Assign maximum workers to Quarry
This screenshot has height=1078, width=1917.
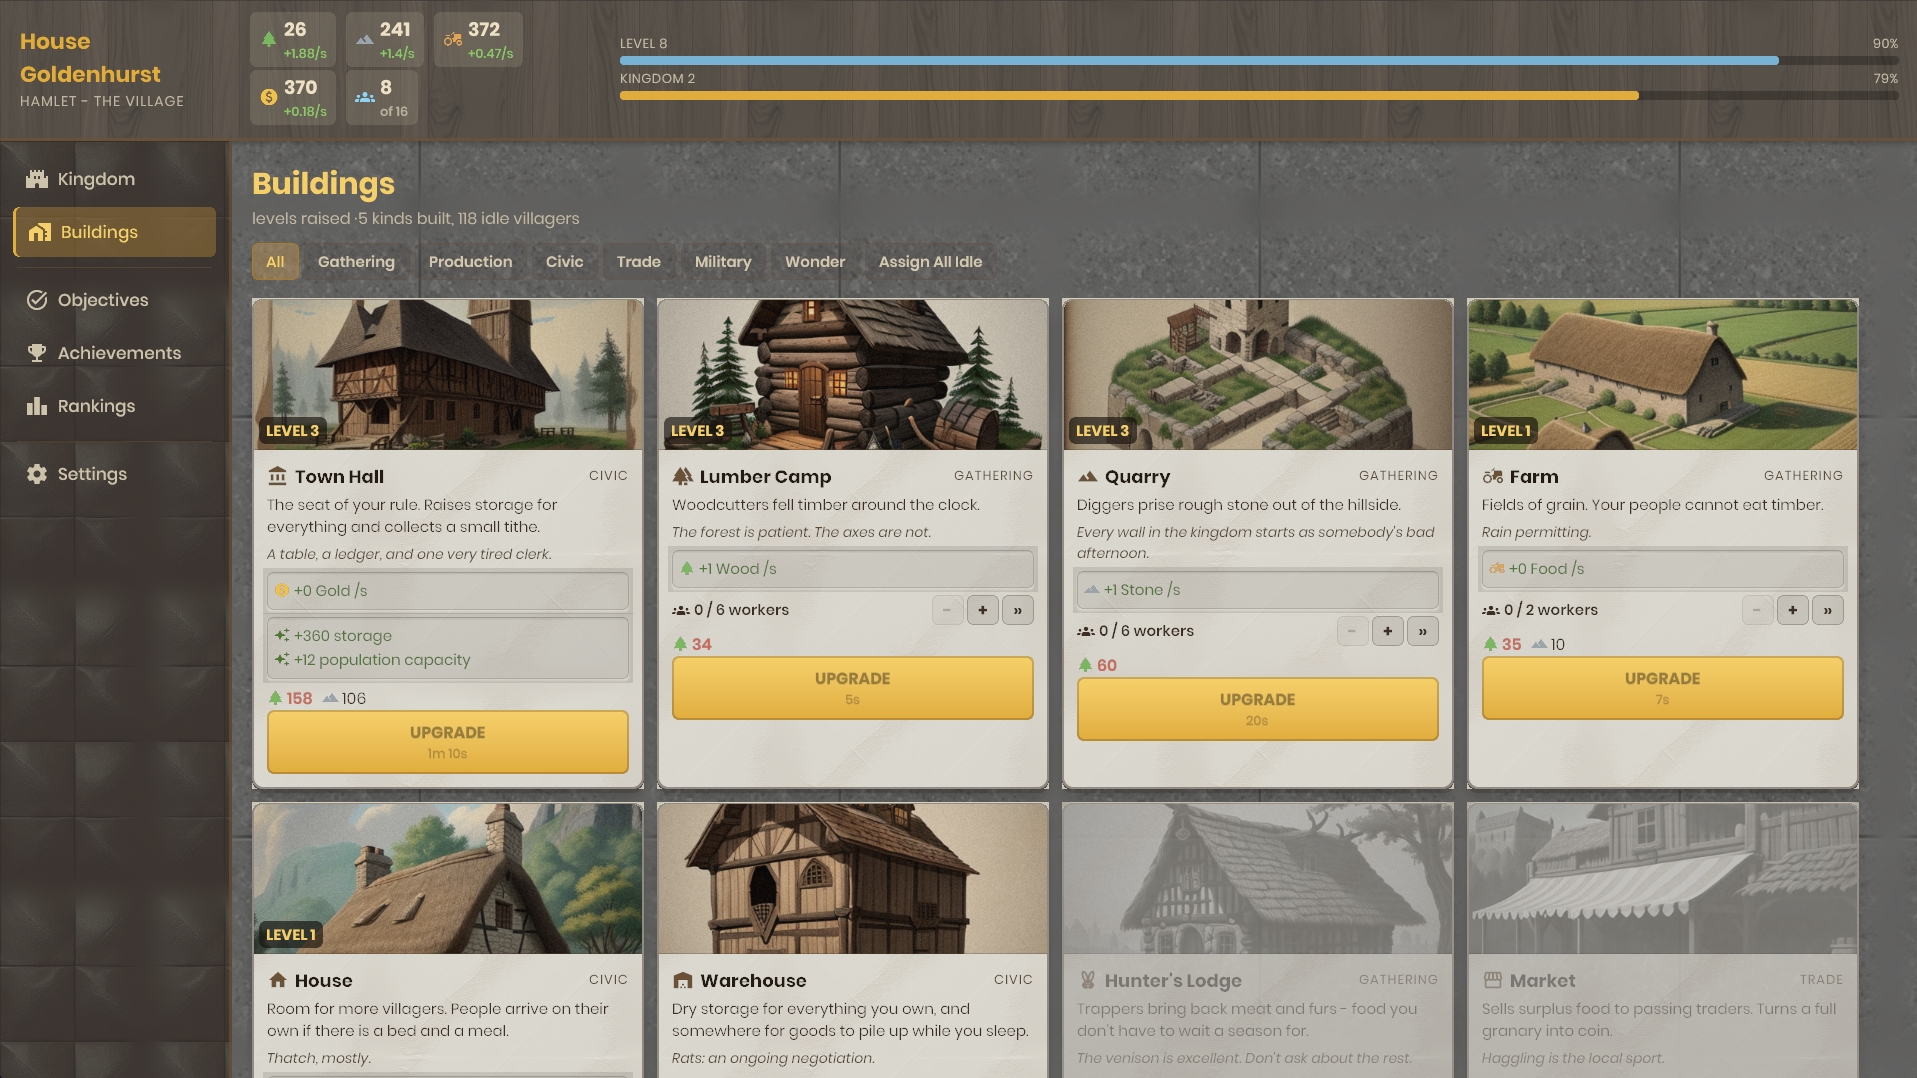pos(1423,631)
